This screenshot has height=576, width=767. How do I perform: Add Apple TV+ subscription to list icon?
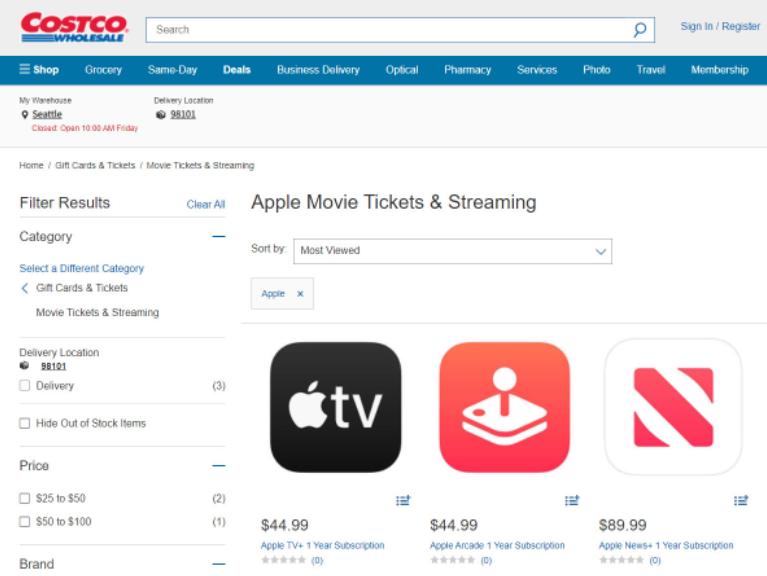(x=403, y=500)
